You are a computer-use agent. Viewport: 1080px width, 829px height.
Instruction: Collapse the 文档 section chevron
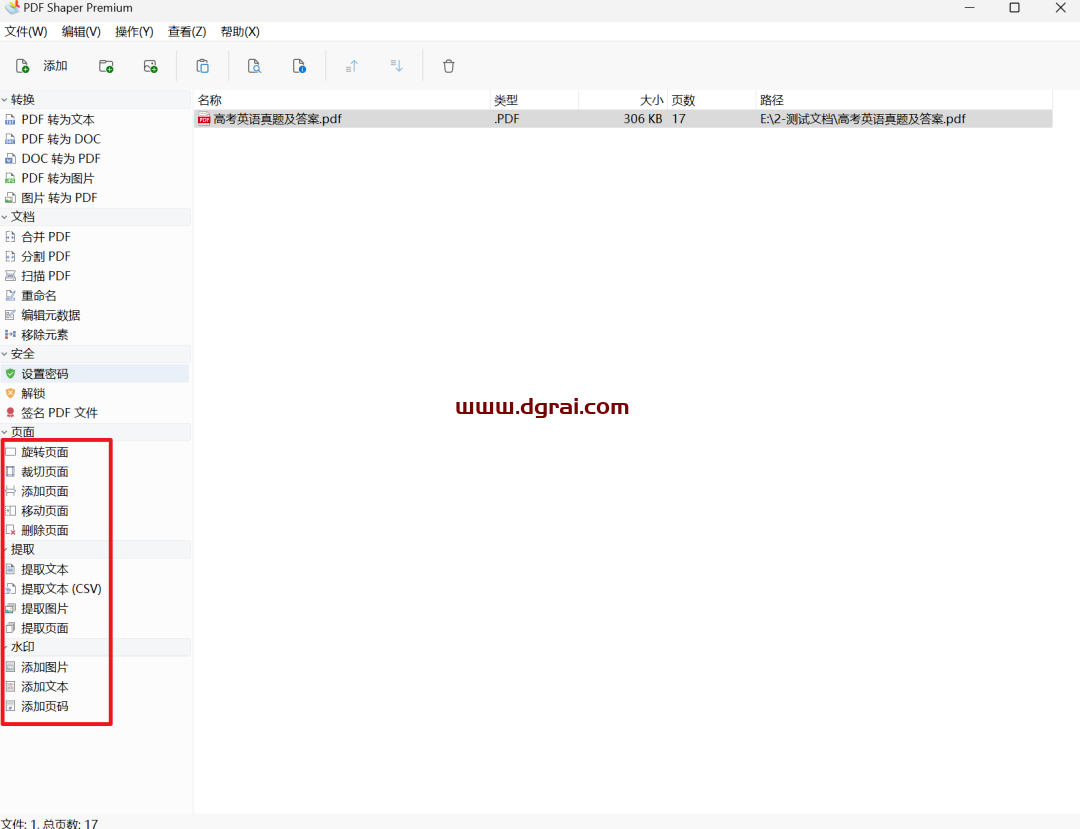pyautogui.click(x=4, y=217)
